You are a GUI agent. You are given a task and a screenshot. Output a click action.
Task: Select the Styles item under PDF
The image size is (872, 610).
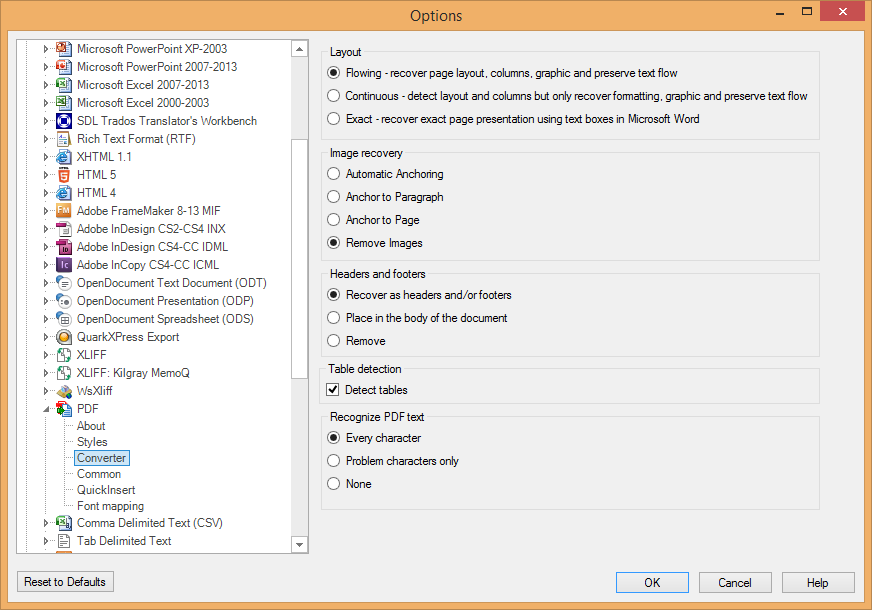[92, 442]
